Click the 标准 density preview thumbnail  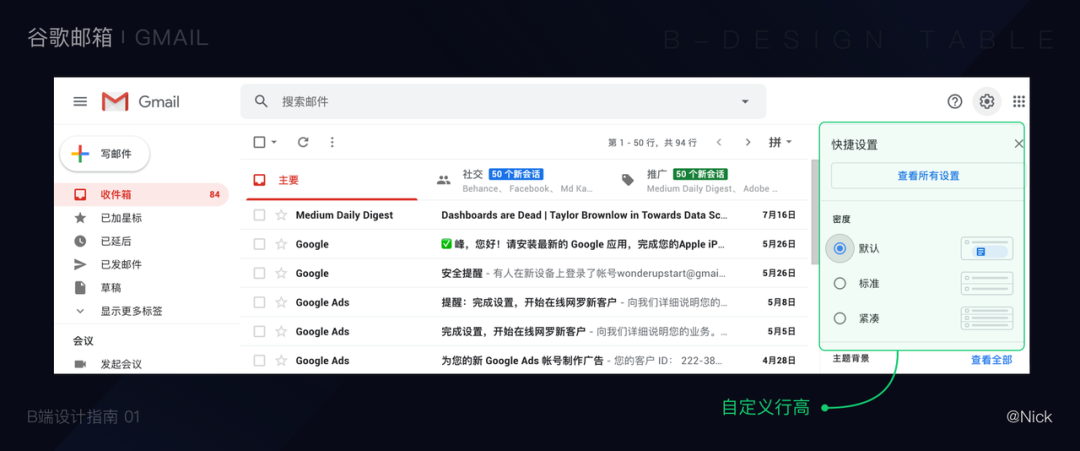coord(987,283)
